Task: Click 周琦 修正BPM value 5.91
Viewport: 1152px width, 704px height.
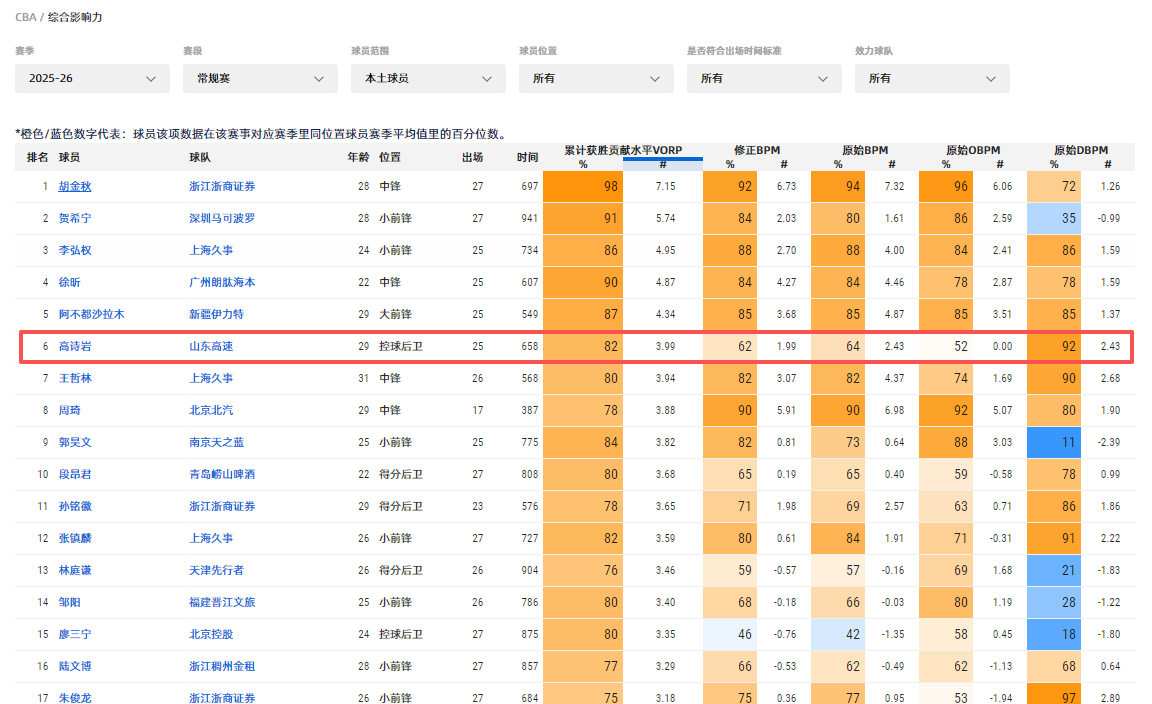Action: 786,410
